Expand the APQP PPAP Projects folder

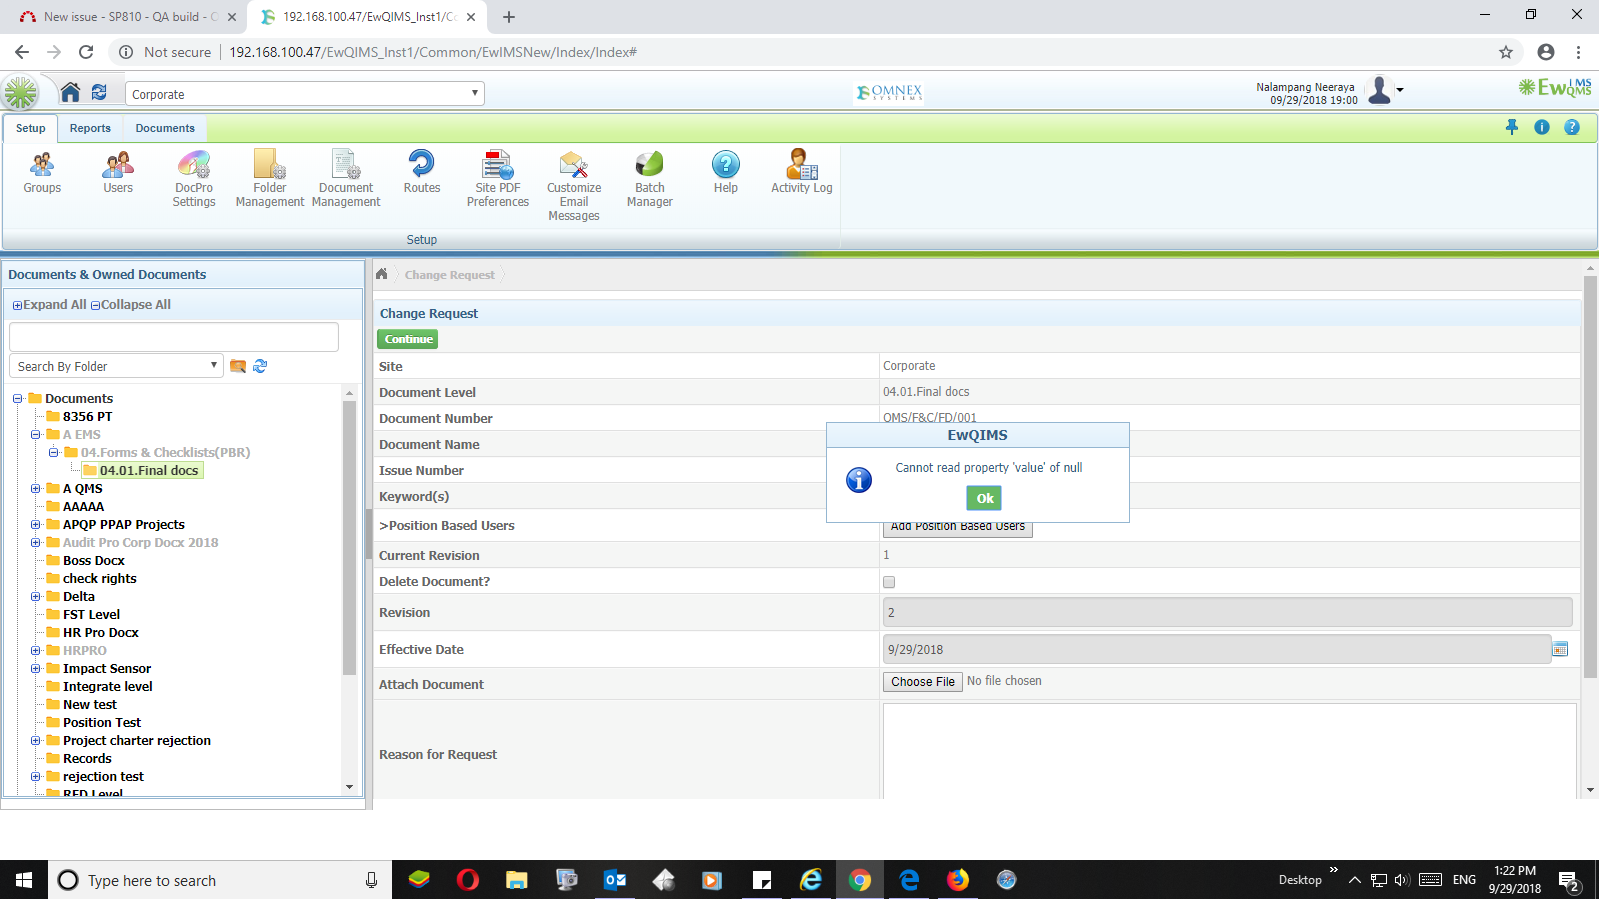click(35, 524)
